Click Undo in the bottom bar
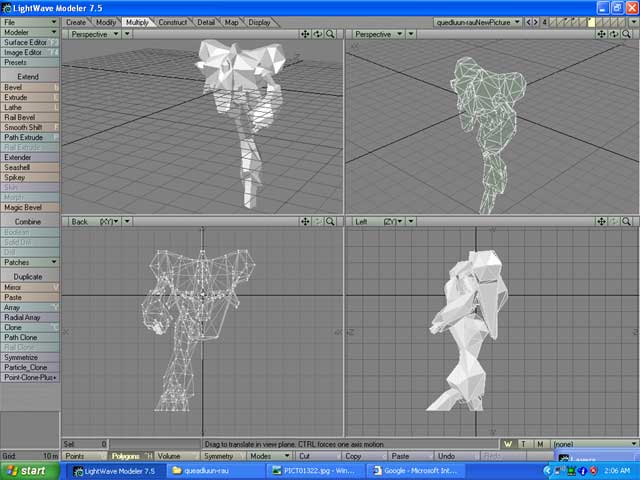640x480 pixels. [457, 456]
